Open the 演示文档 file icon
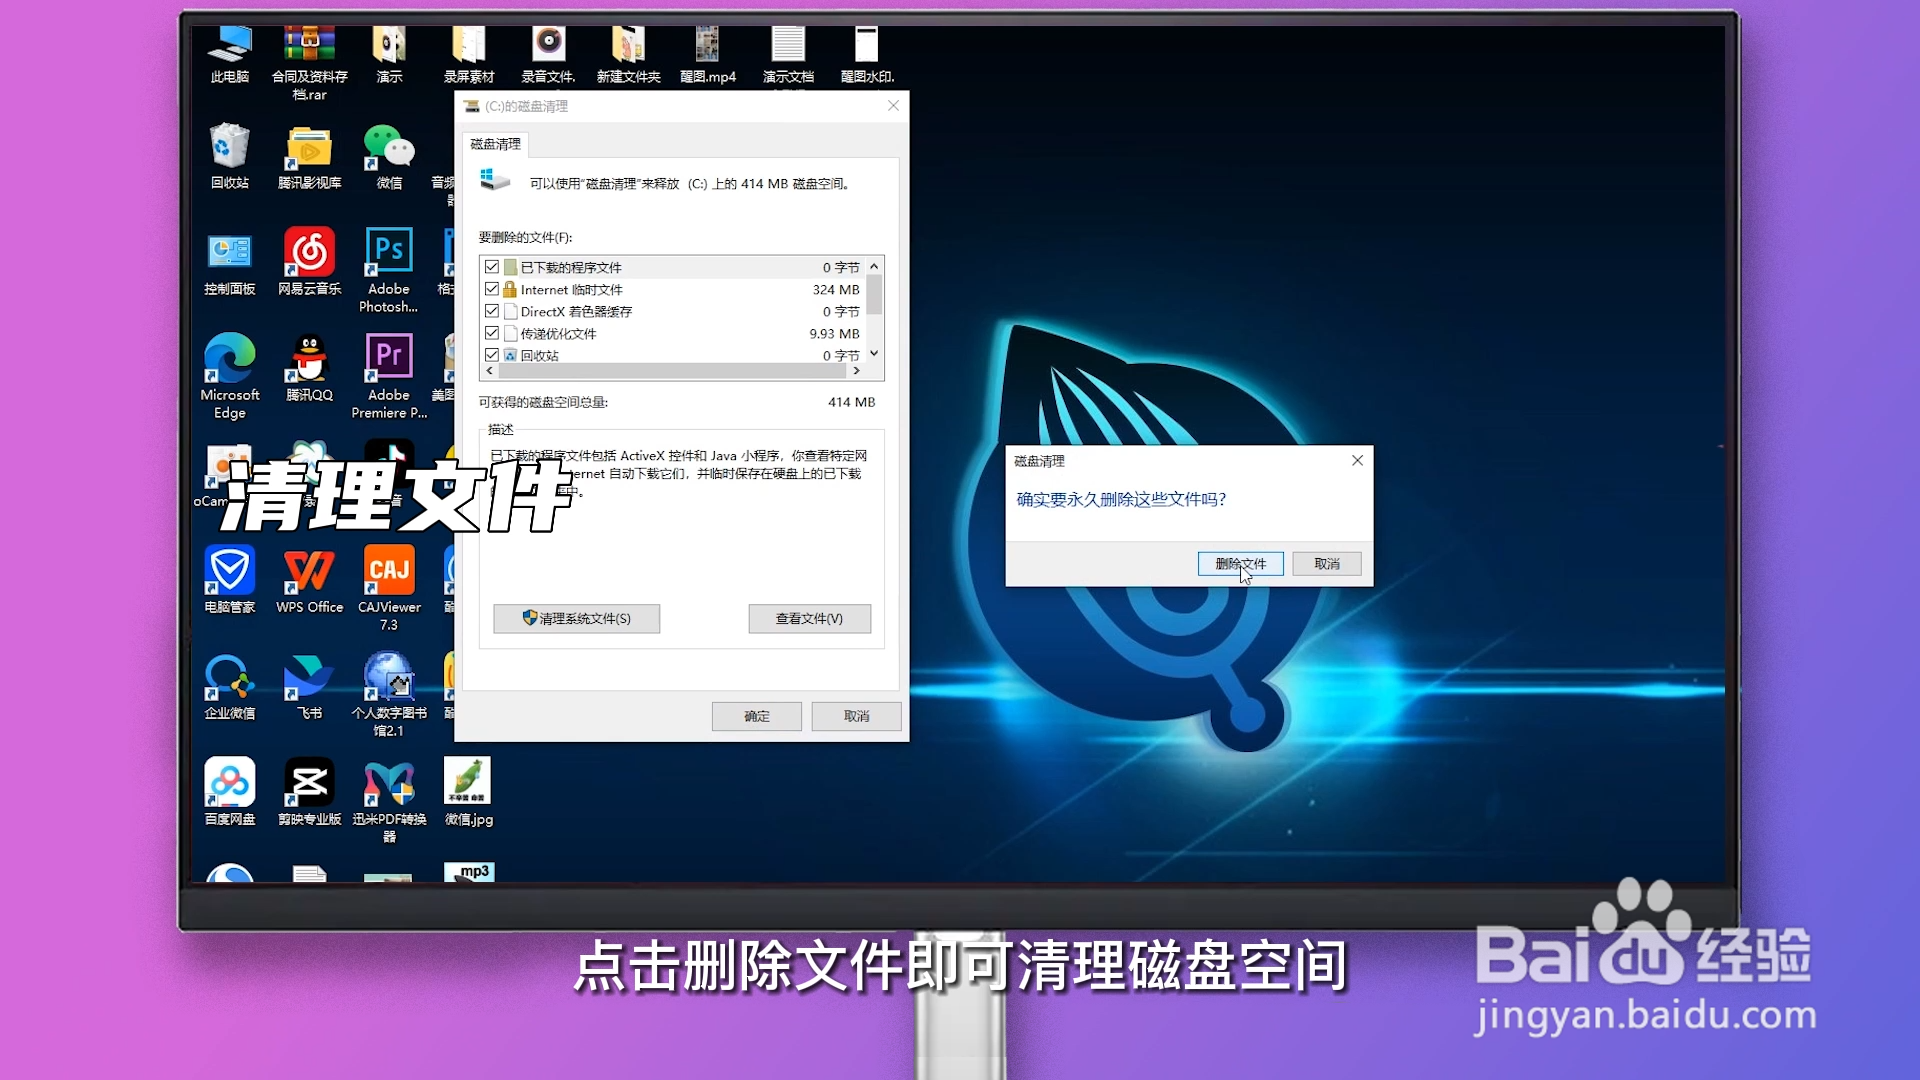 [788, 55]
